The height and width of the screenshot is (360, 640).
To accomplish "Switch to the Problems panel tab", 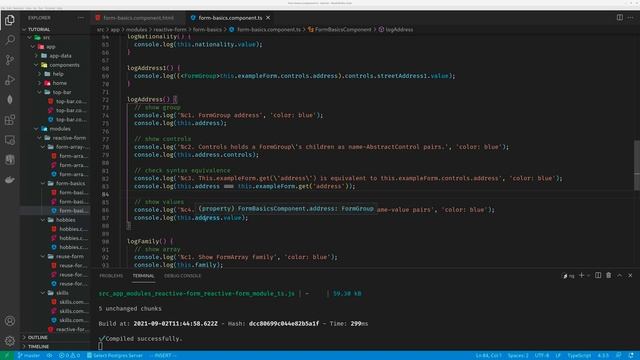I will (111, 276).
